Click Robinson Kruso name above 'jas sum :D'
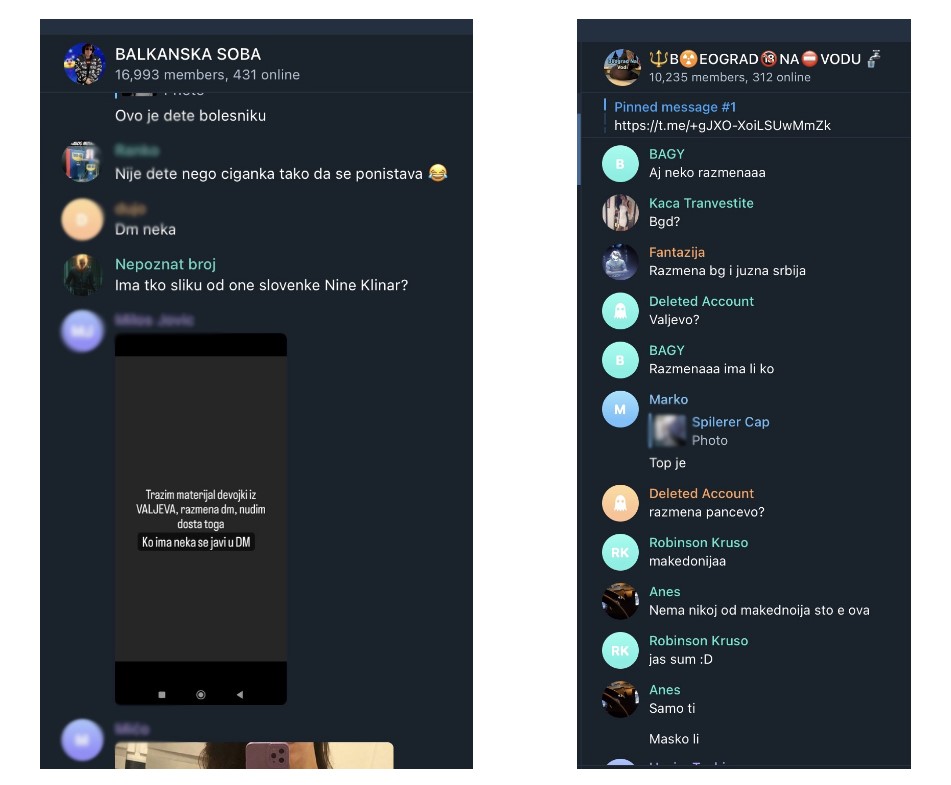951x785 pixels. (x=698, y=641)
